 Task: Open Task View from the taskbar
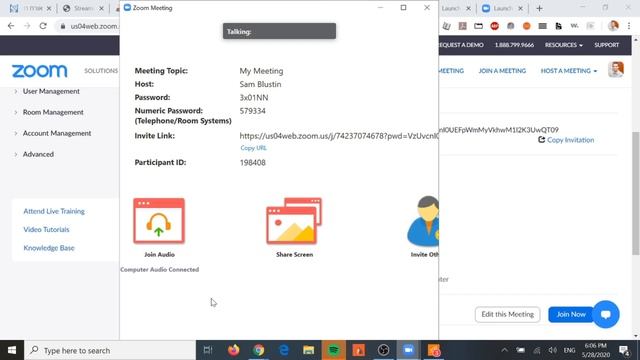pos(208,350)
